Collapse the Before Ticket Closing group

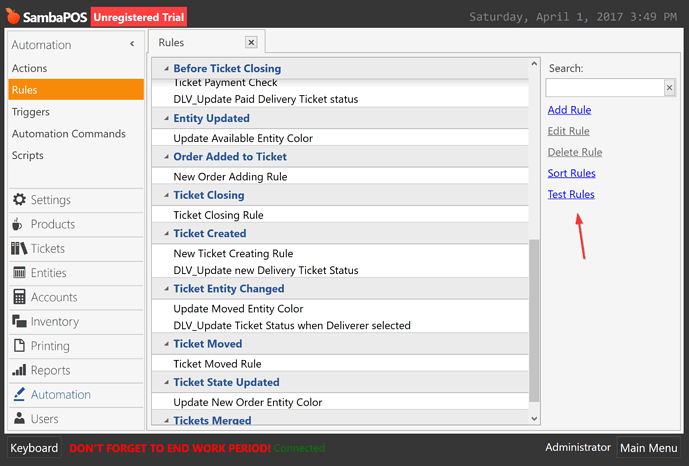click(x=167, y=69)
